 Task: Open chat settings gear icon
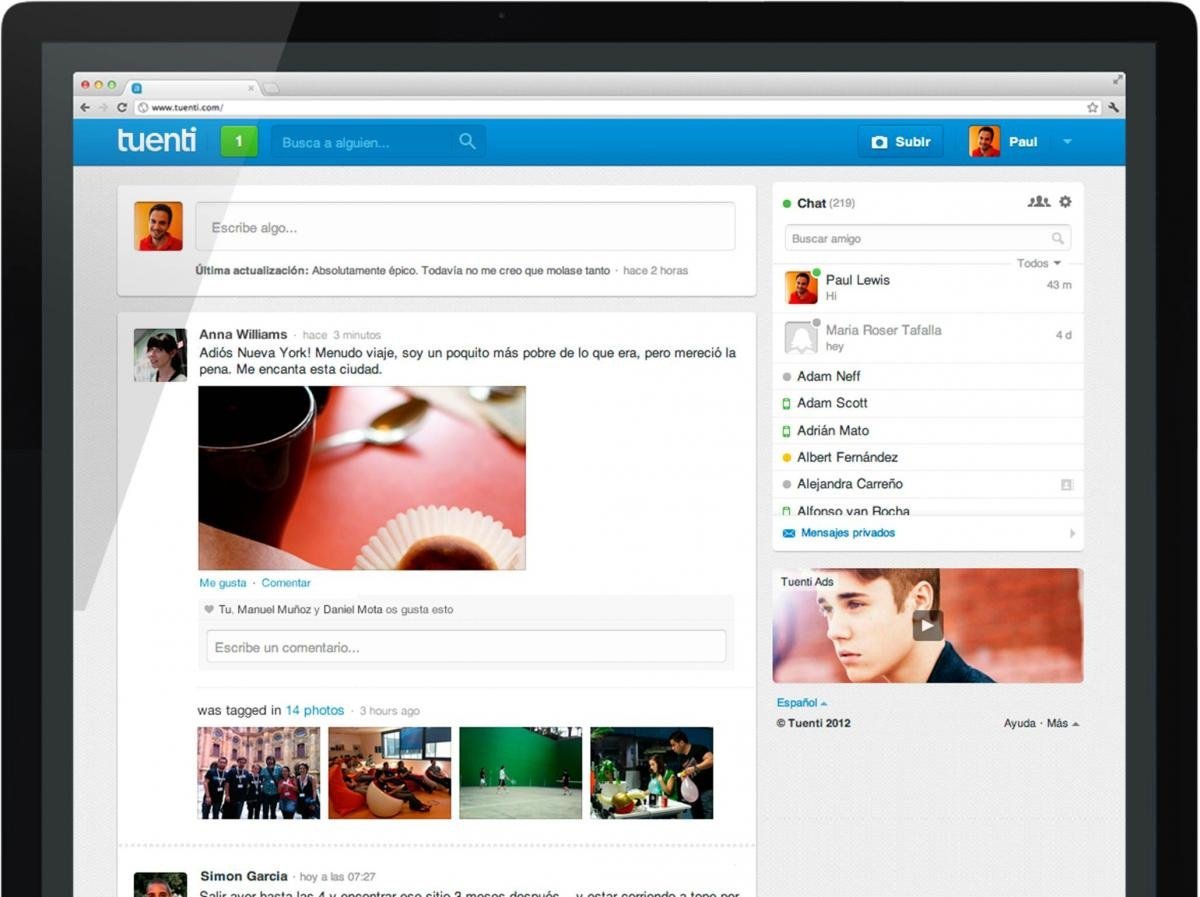click(1065, 202)
